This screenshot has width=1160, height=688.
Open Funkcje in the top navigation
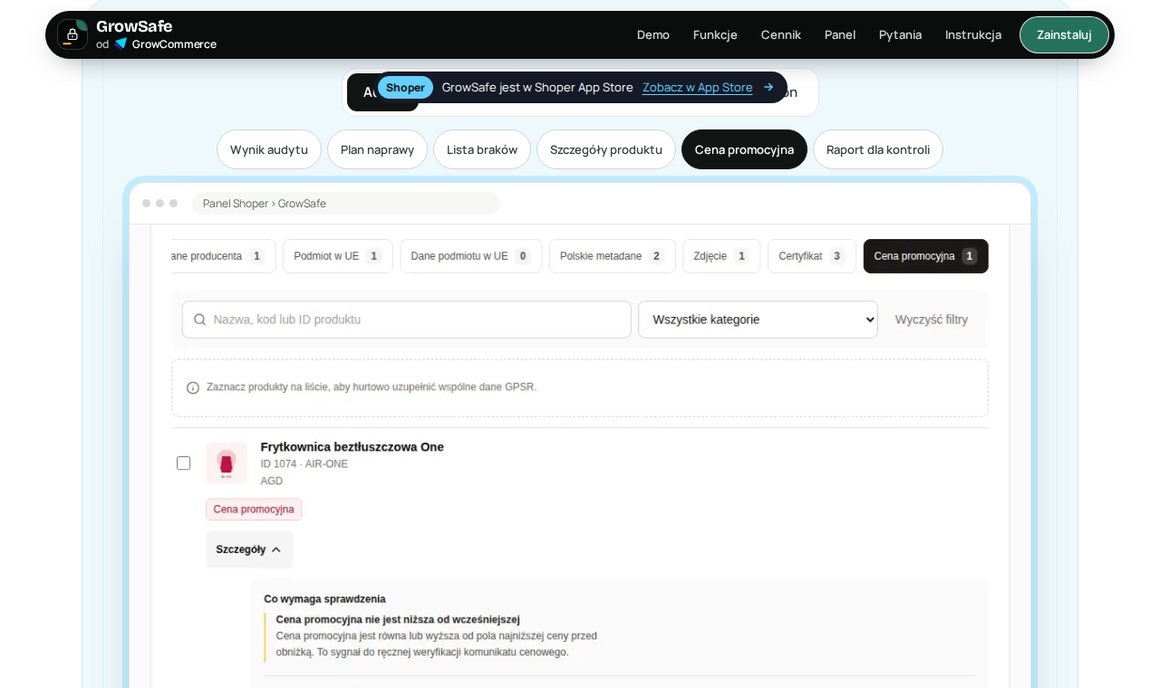(x=715, y=35)
